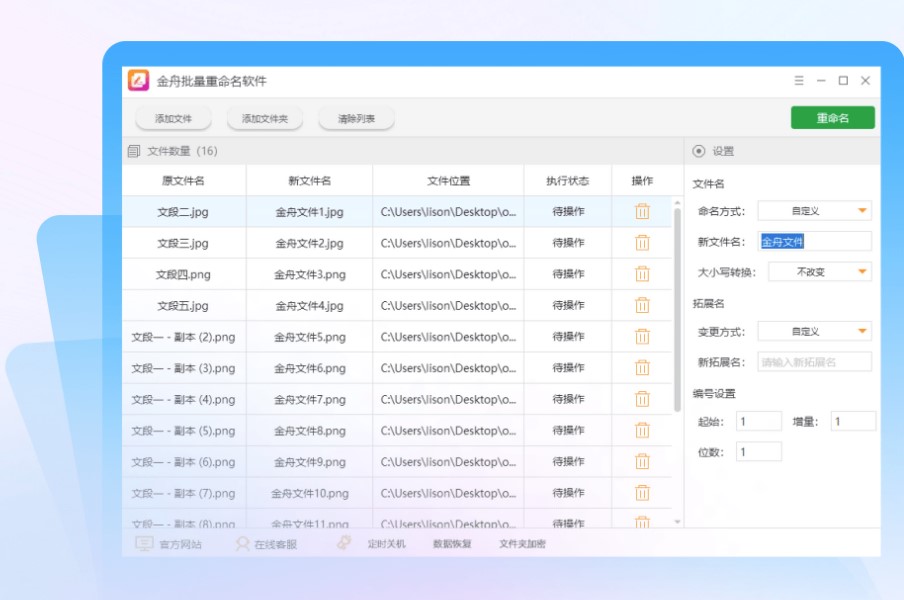The height and width of the screenshot is (600, 904).
Task: Click the file count list icon
Action: 134,151
